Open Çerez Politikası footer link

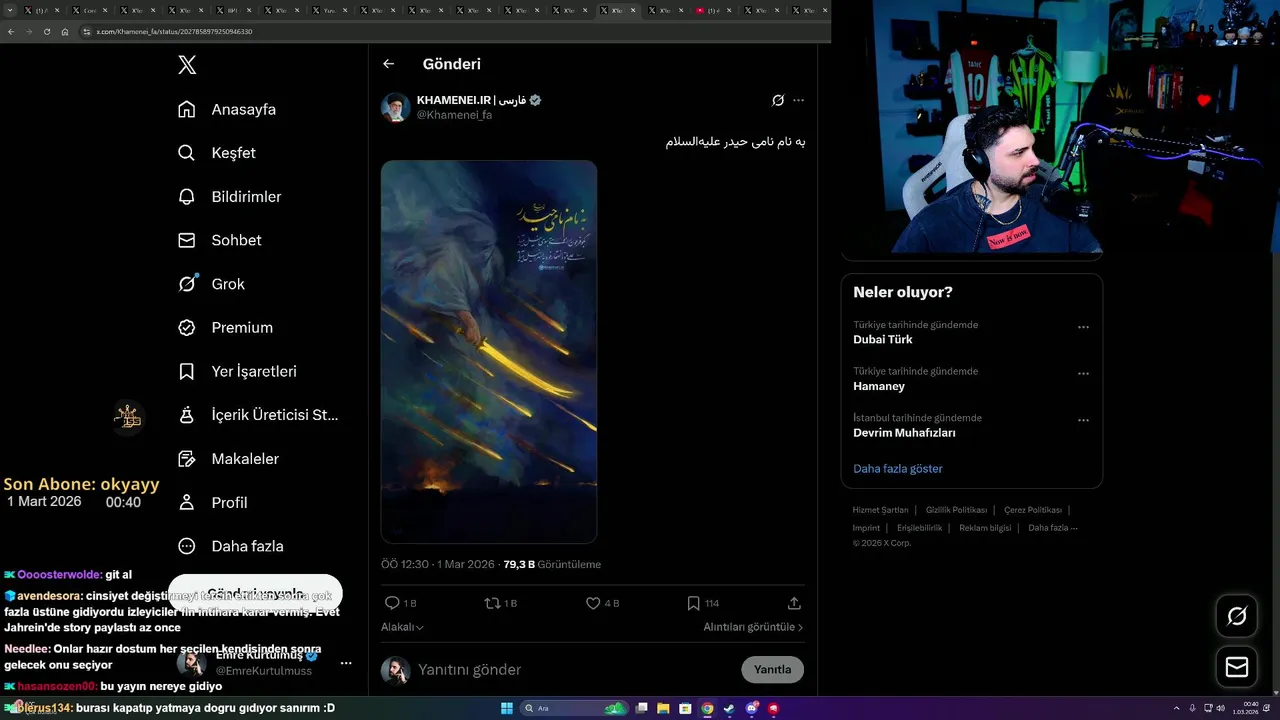click(x=1033, y=510)
